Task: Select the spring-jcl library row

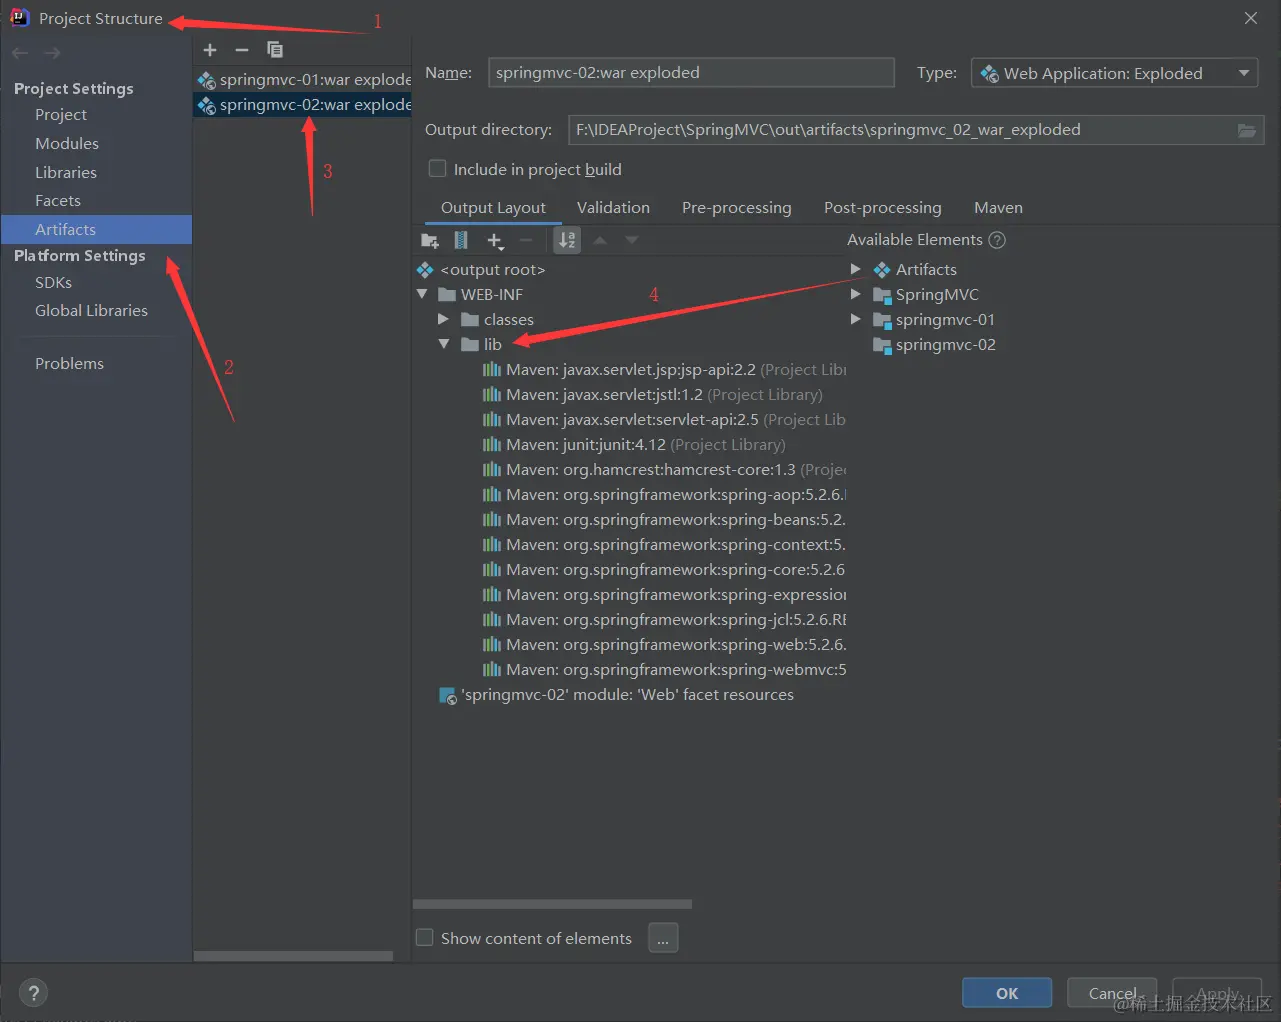Action: pyautogui.click(x=664, y=620)
